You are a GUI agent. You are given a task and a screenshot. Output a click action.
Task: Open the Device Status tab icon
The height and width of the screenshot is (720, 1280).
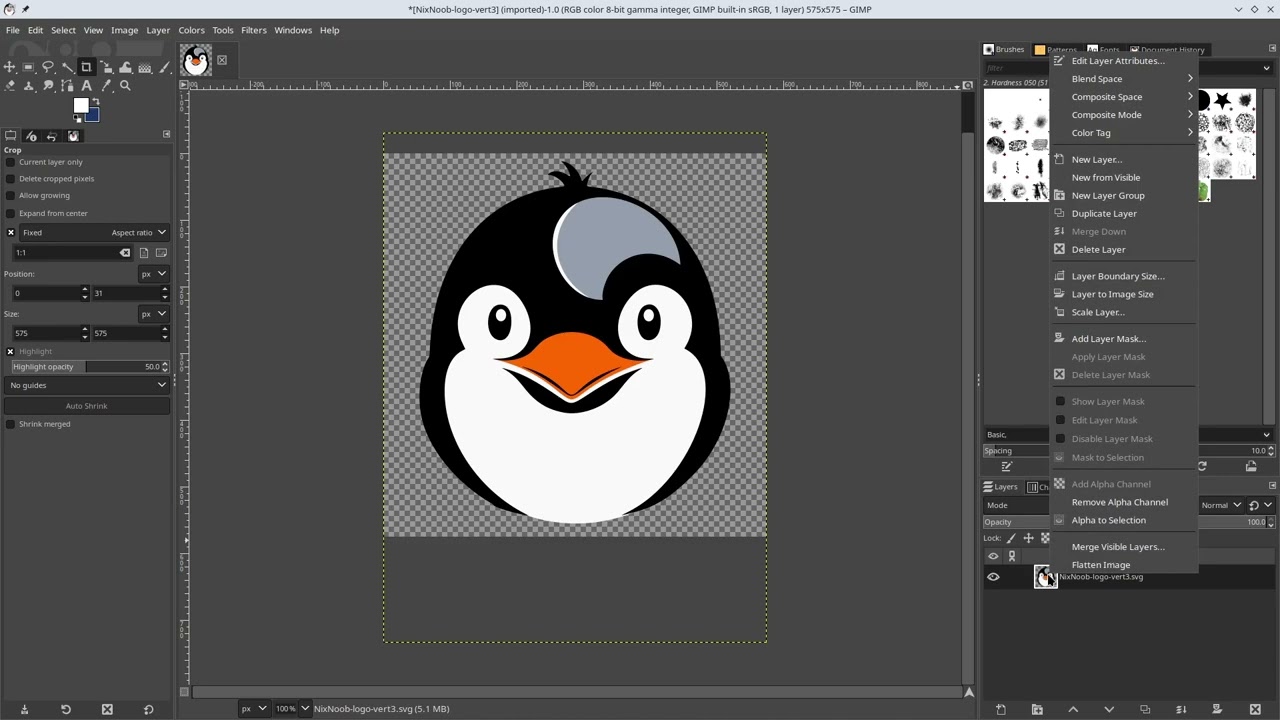31,136
